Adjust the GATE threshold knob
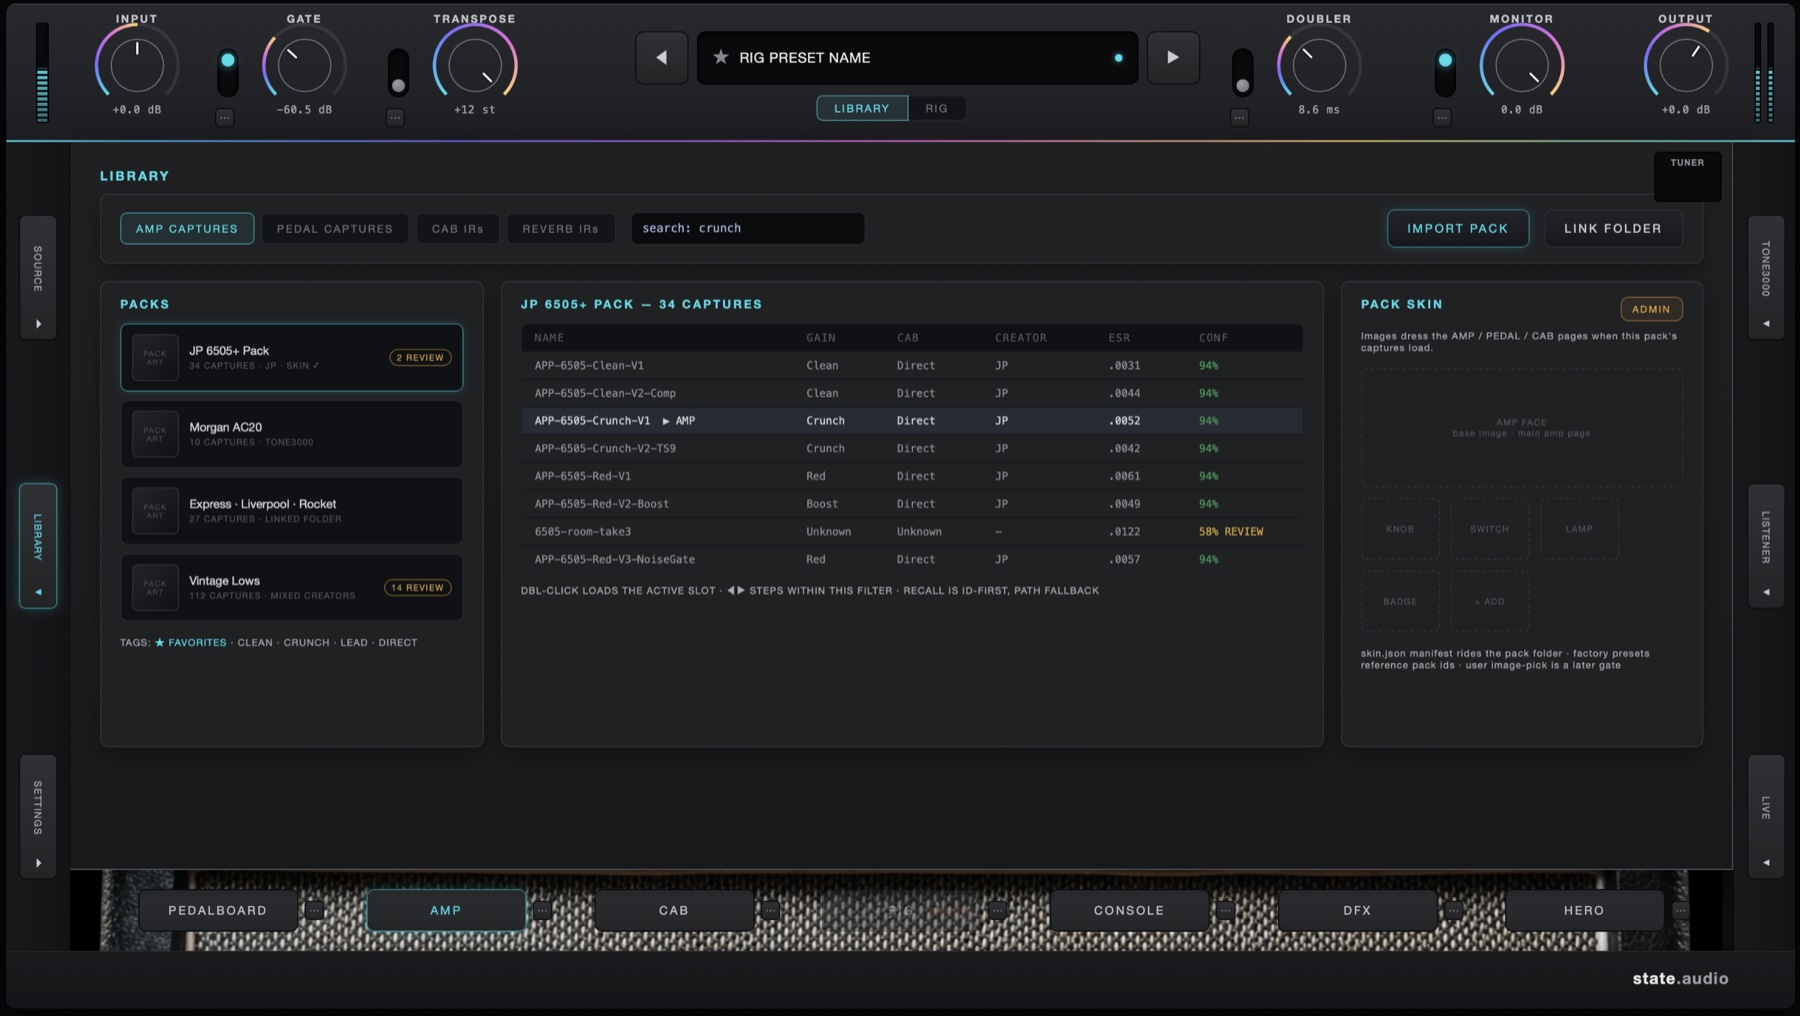The width and height of the screenshot is (1800, 1016). coord(304,66)
